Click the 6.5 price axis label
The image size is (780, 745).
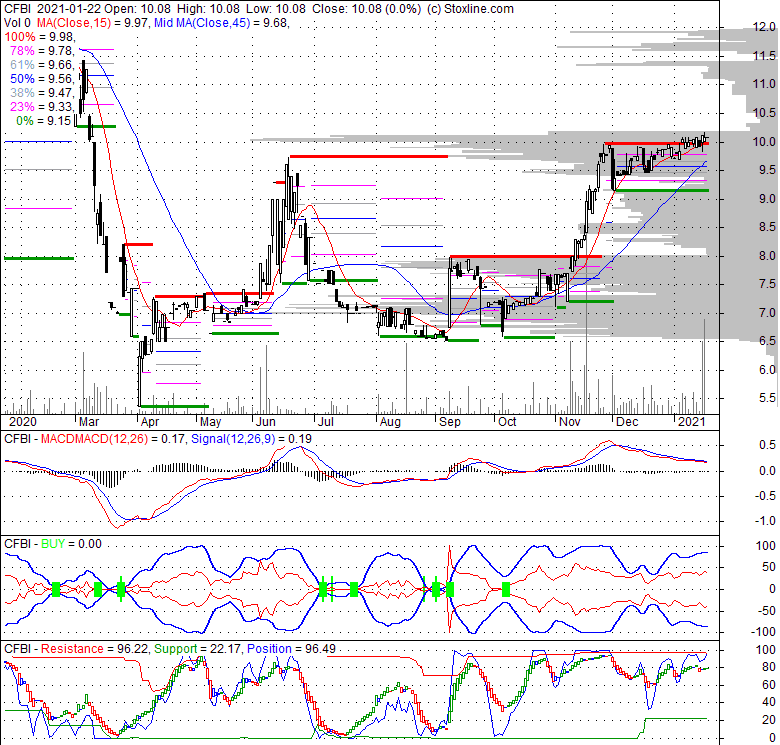pos(767,341)
